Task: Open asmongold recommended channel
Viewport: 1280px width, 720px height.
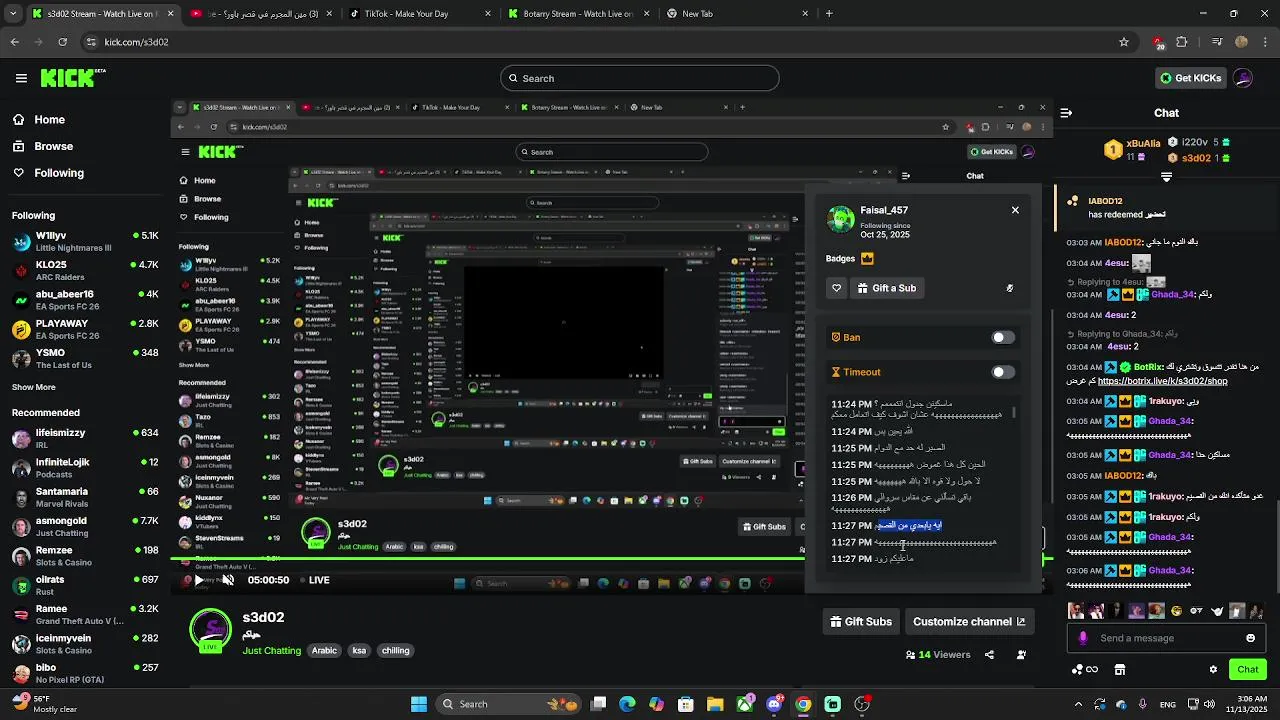Action: [85, 526]
